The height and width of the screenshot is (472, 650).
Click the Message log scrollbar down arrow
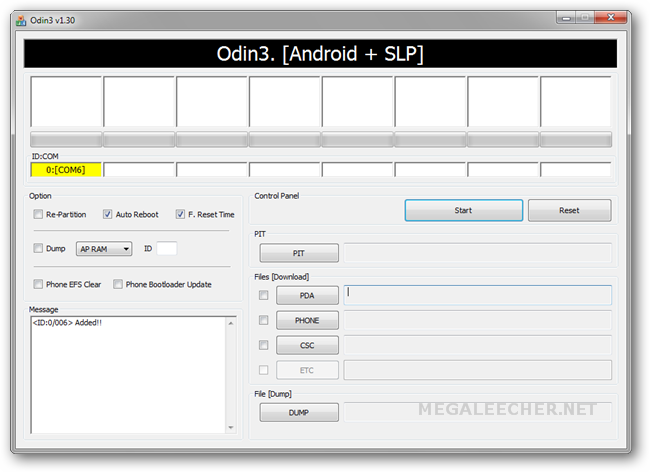coord(231,427)
